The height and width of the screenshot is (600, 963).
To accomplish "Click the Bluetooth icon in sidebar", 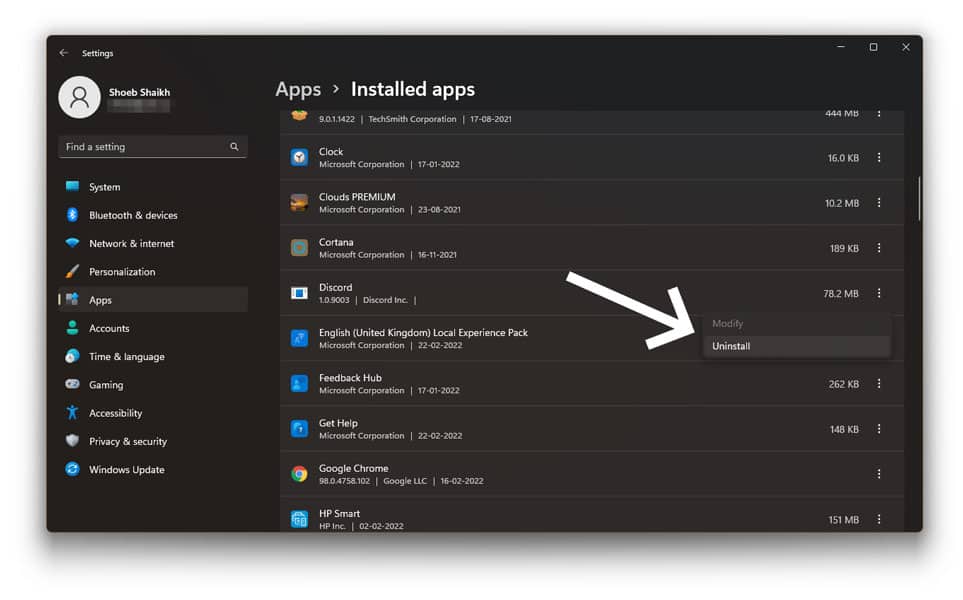I will [72, 214].
